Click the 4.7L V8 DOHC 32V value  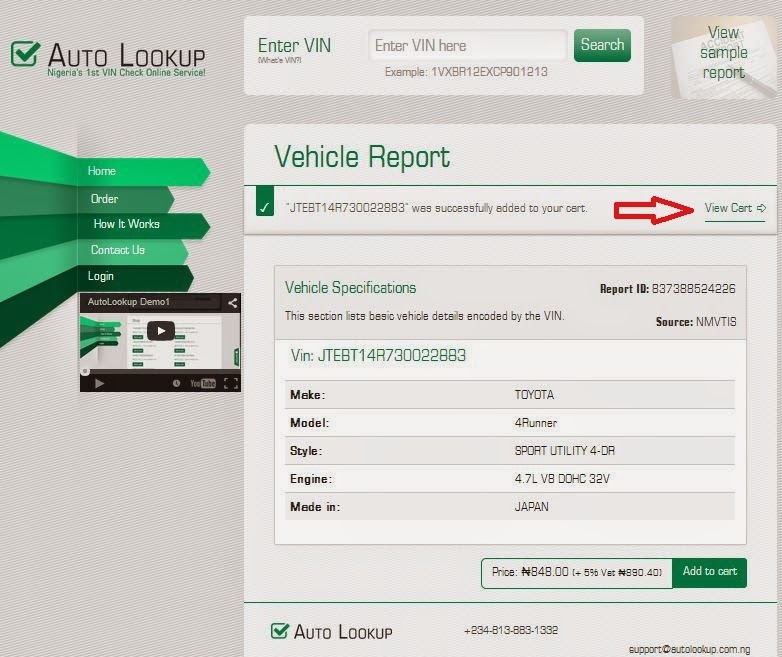[562, 479]
